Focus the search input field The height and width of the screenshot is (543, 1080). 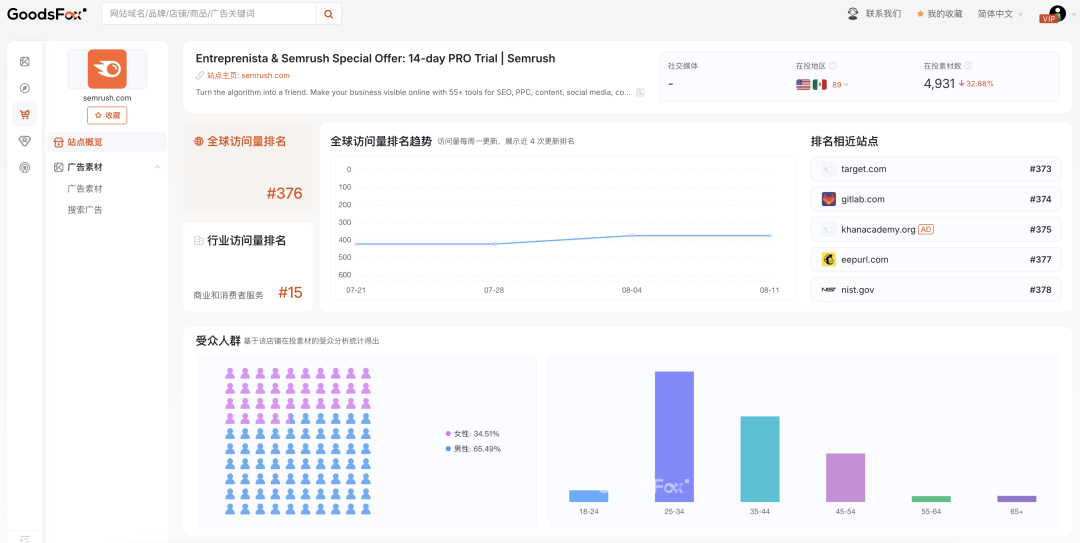pos(209,14)
